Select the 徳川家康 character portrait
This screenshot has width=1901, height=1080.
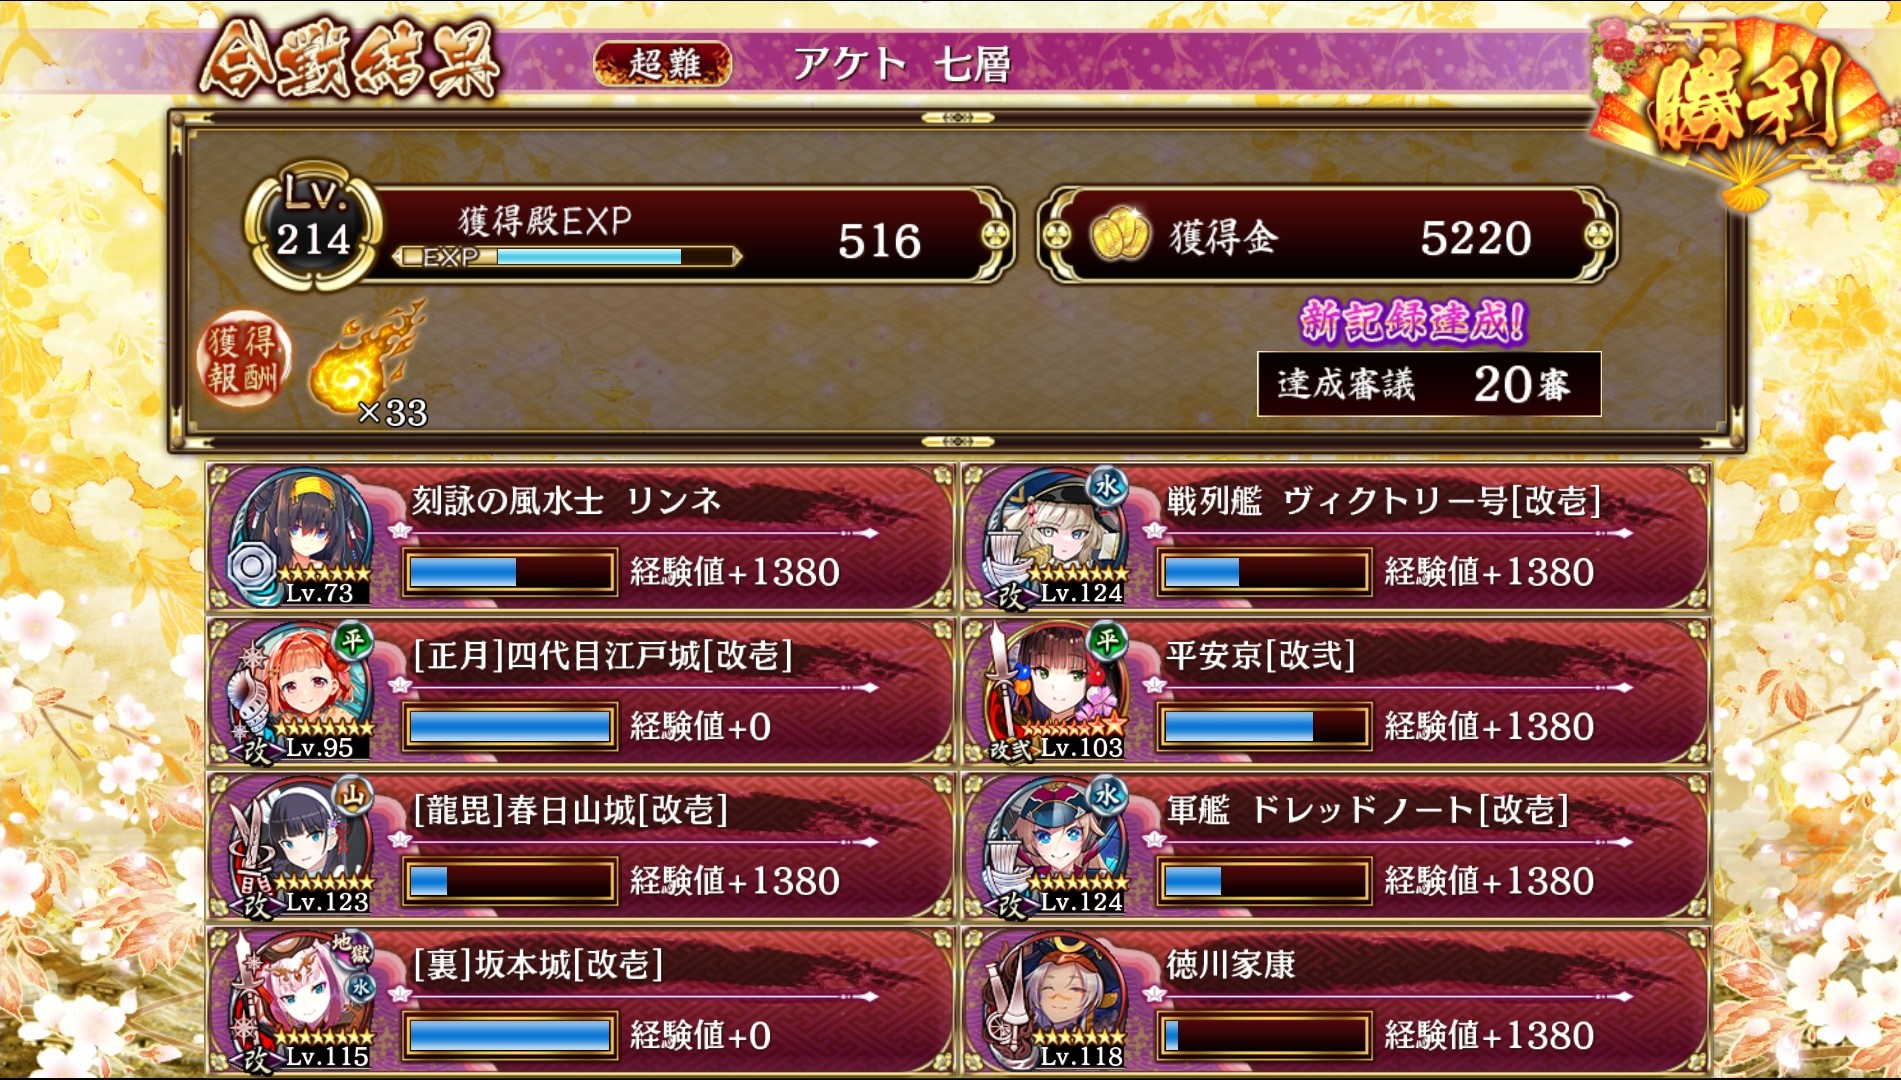point(1056,1001)
